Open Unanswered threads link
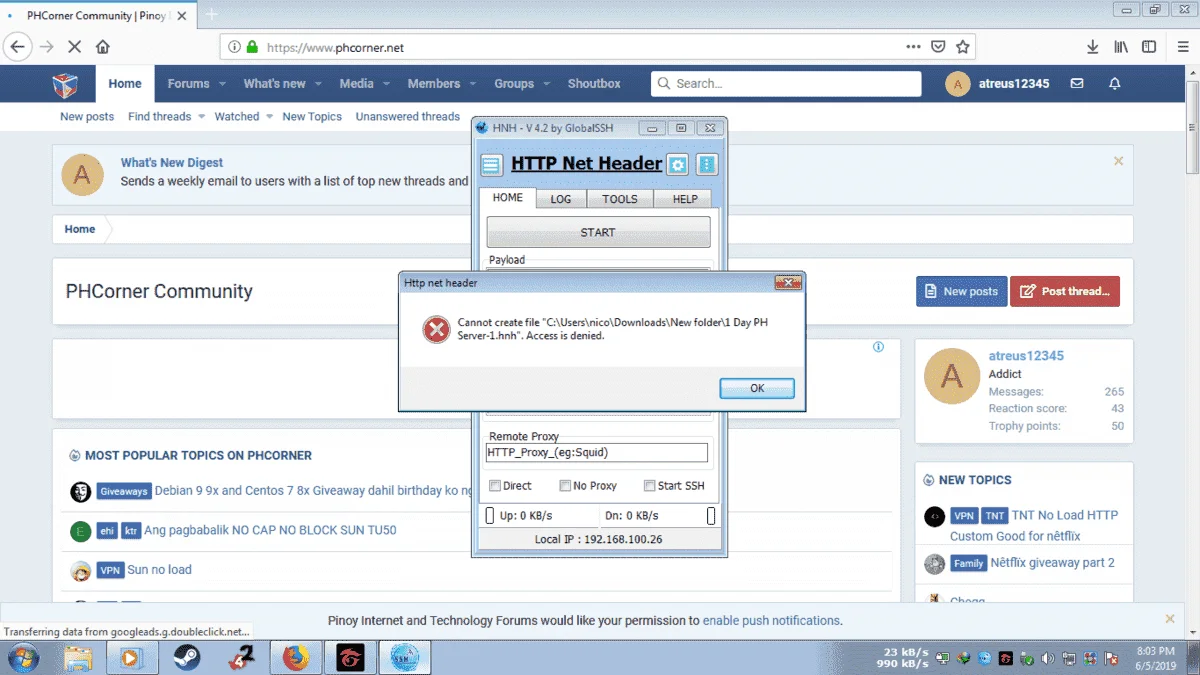1200x675 pixels. click(x=408, y=117)
